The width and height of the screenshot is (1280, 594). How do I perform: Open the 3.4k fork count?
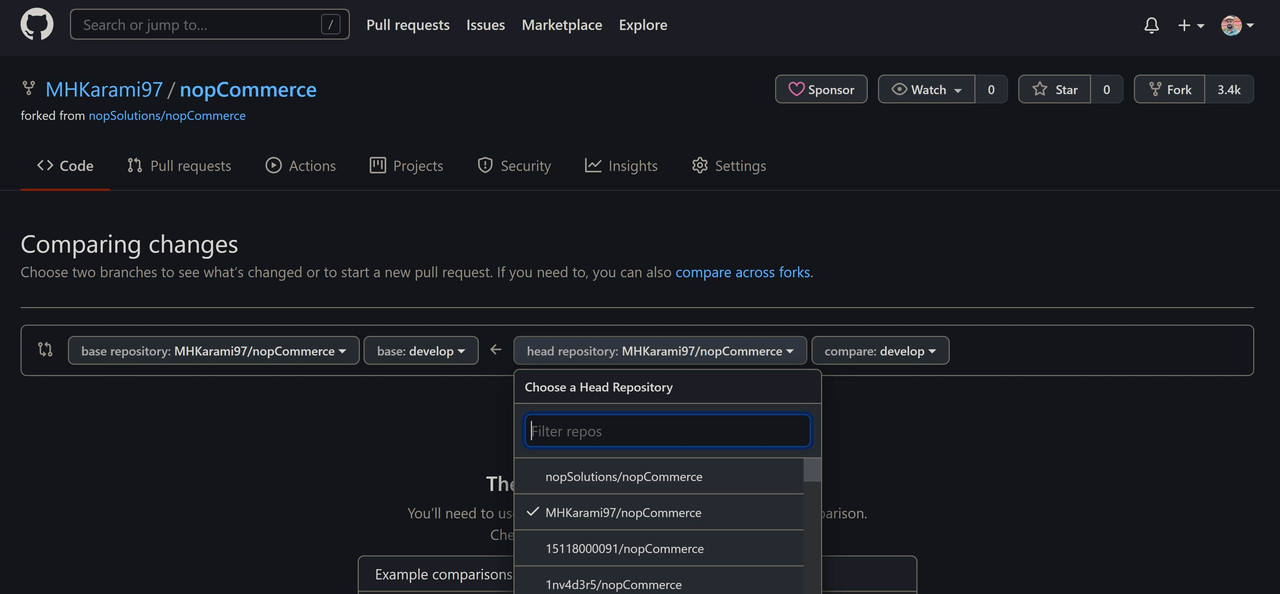click(x=1229, y=89)
